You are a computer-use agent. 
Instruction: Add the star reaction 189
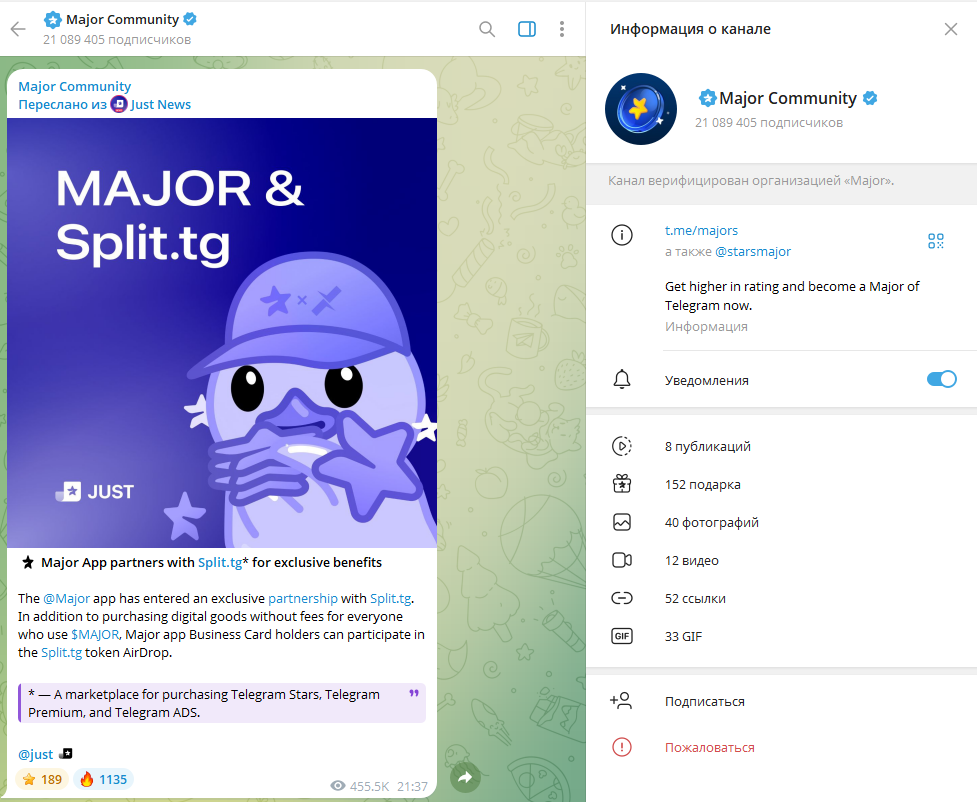pos(42,779)
